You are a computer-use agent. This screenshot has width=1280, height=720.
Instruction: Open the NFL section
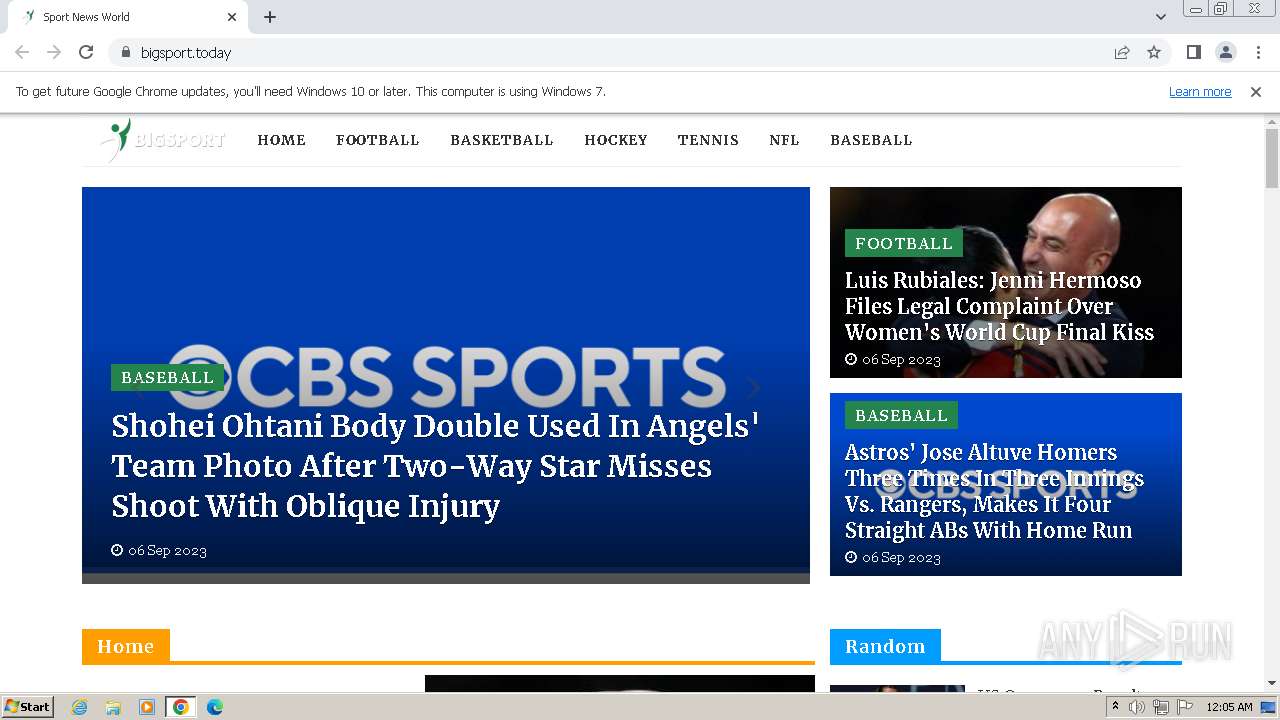pos(784,140)
